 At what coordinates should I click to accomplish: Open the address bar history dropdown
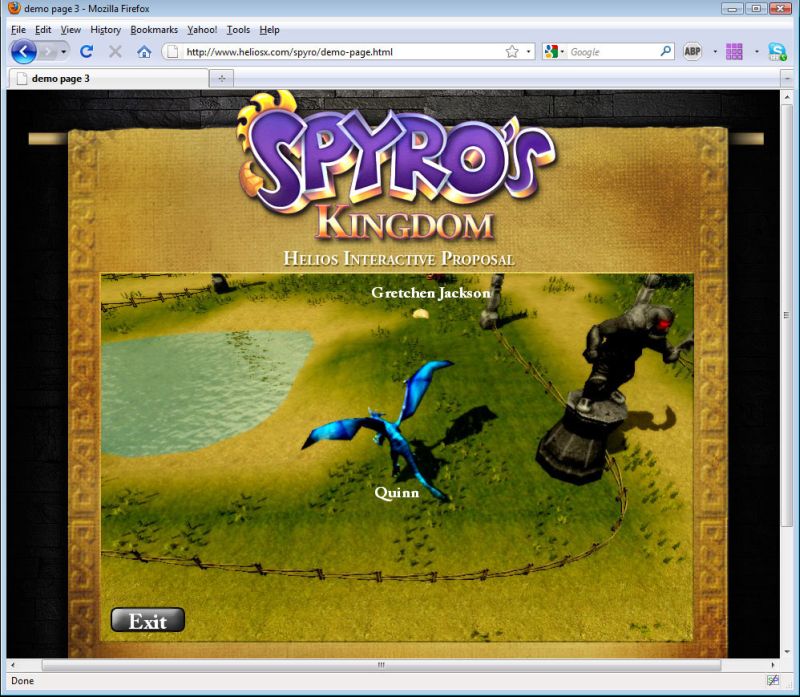point(528,52)
